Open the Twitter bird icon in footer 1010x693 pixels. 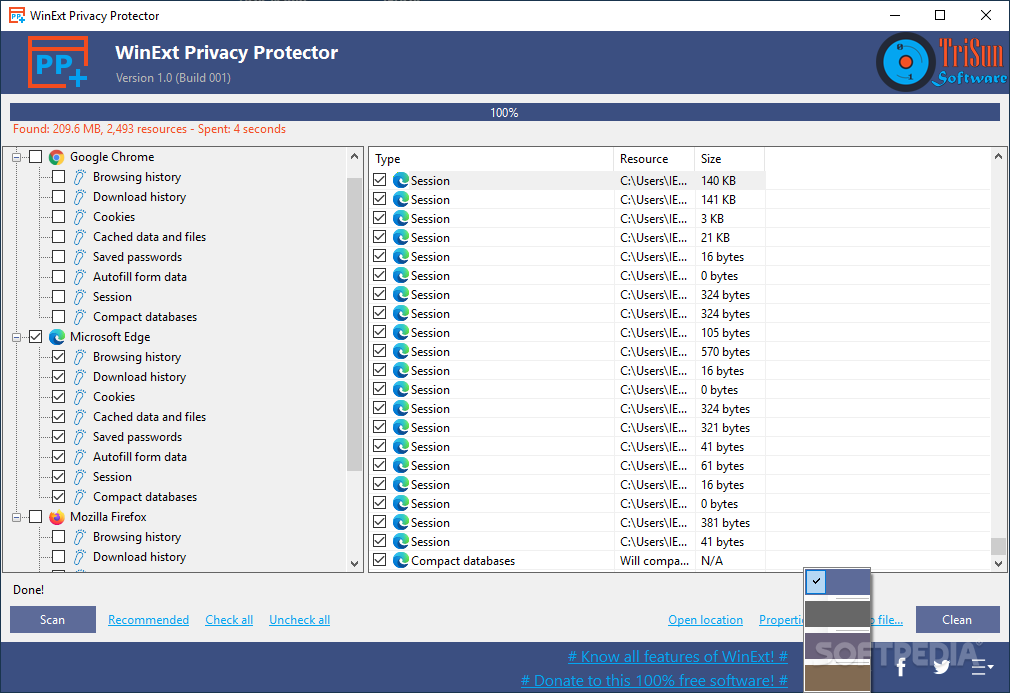pyautogui.click(x=941, y=667)
